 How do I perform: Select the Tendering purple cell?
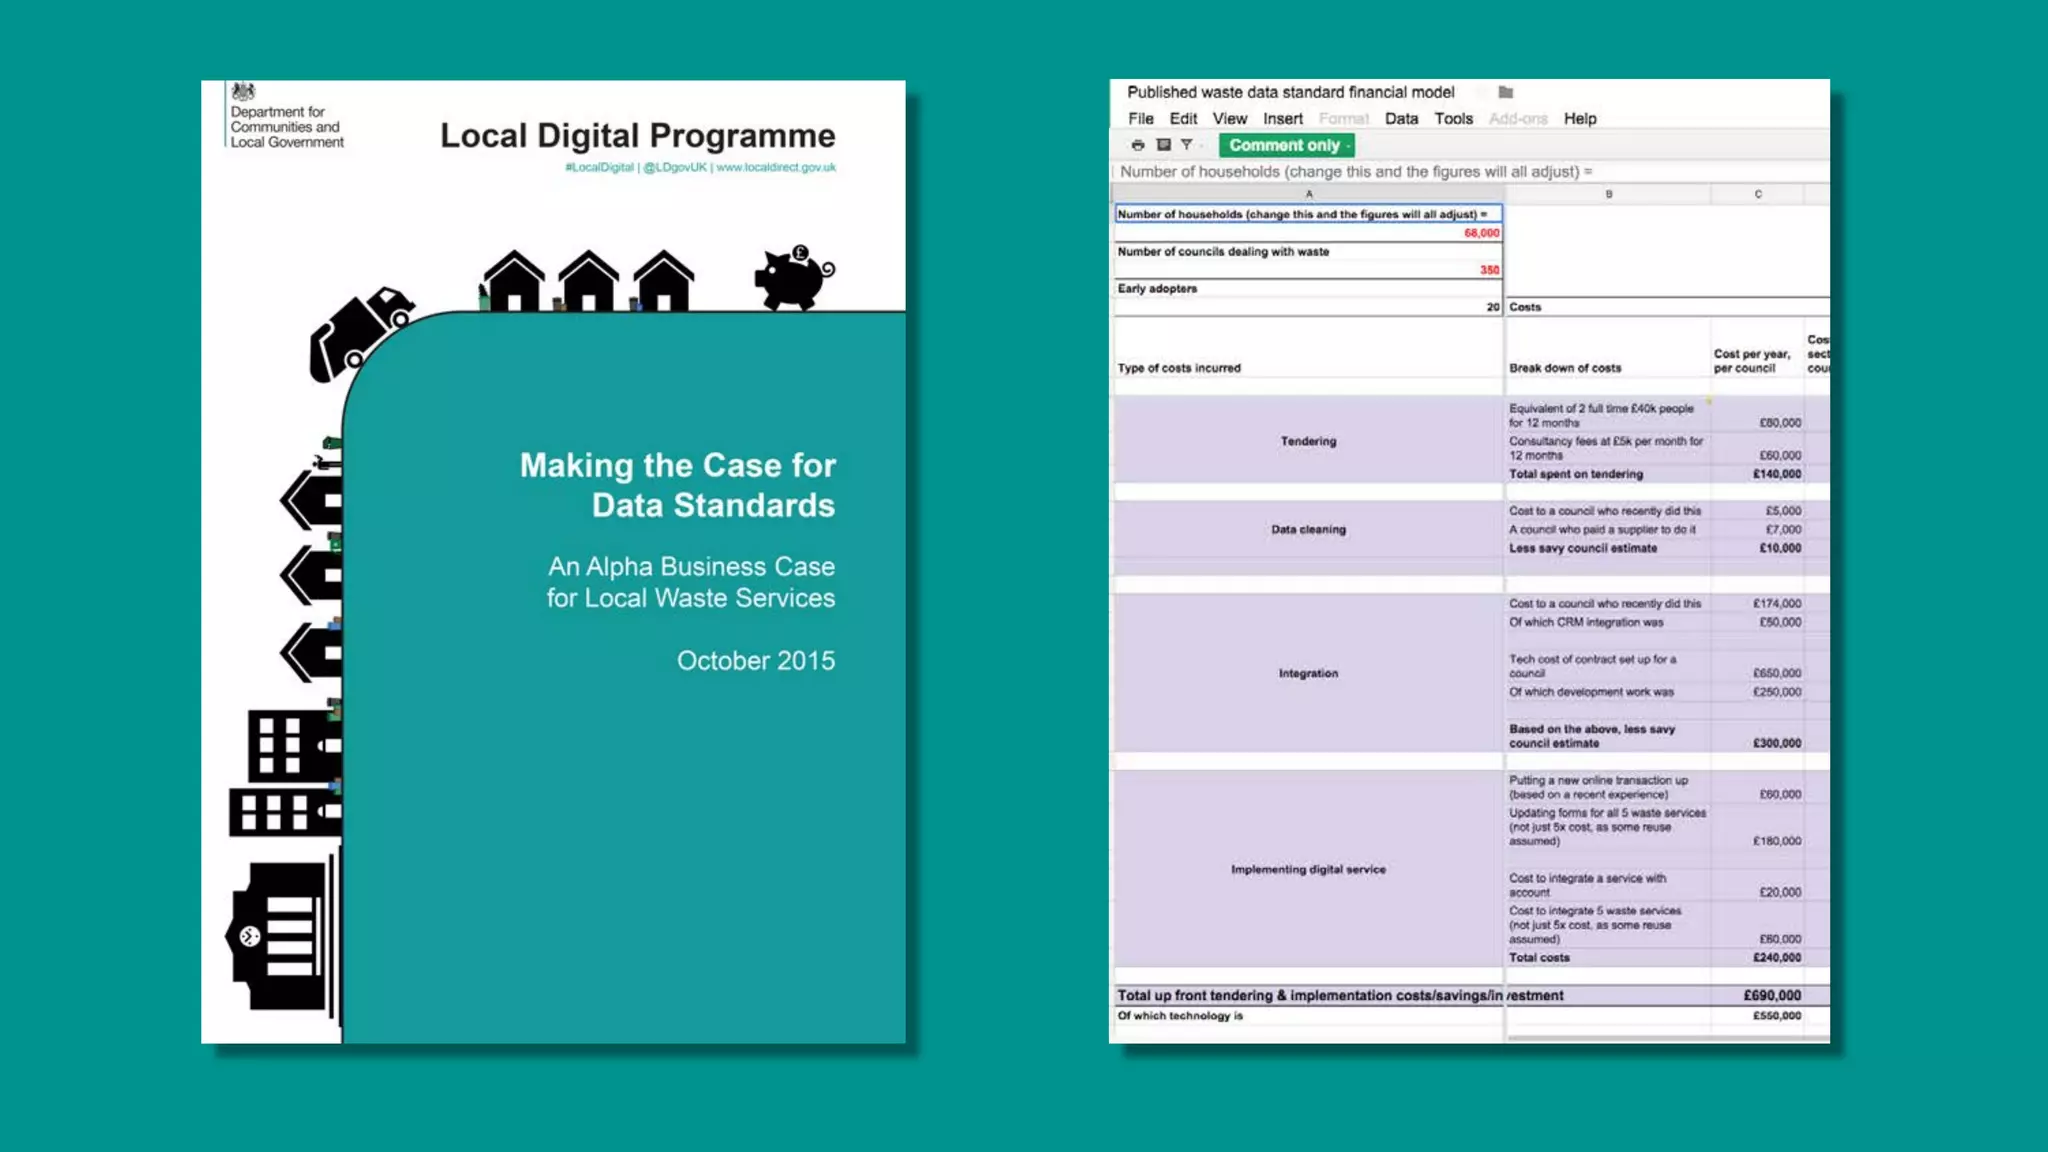coord(1308,441)
